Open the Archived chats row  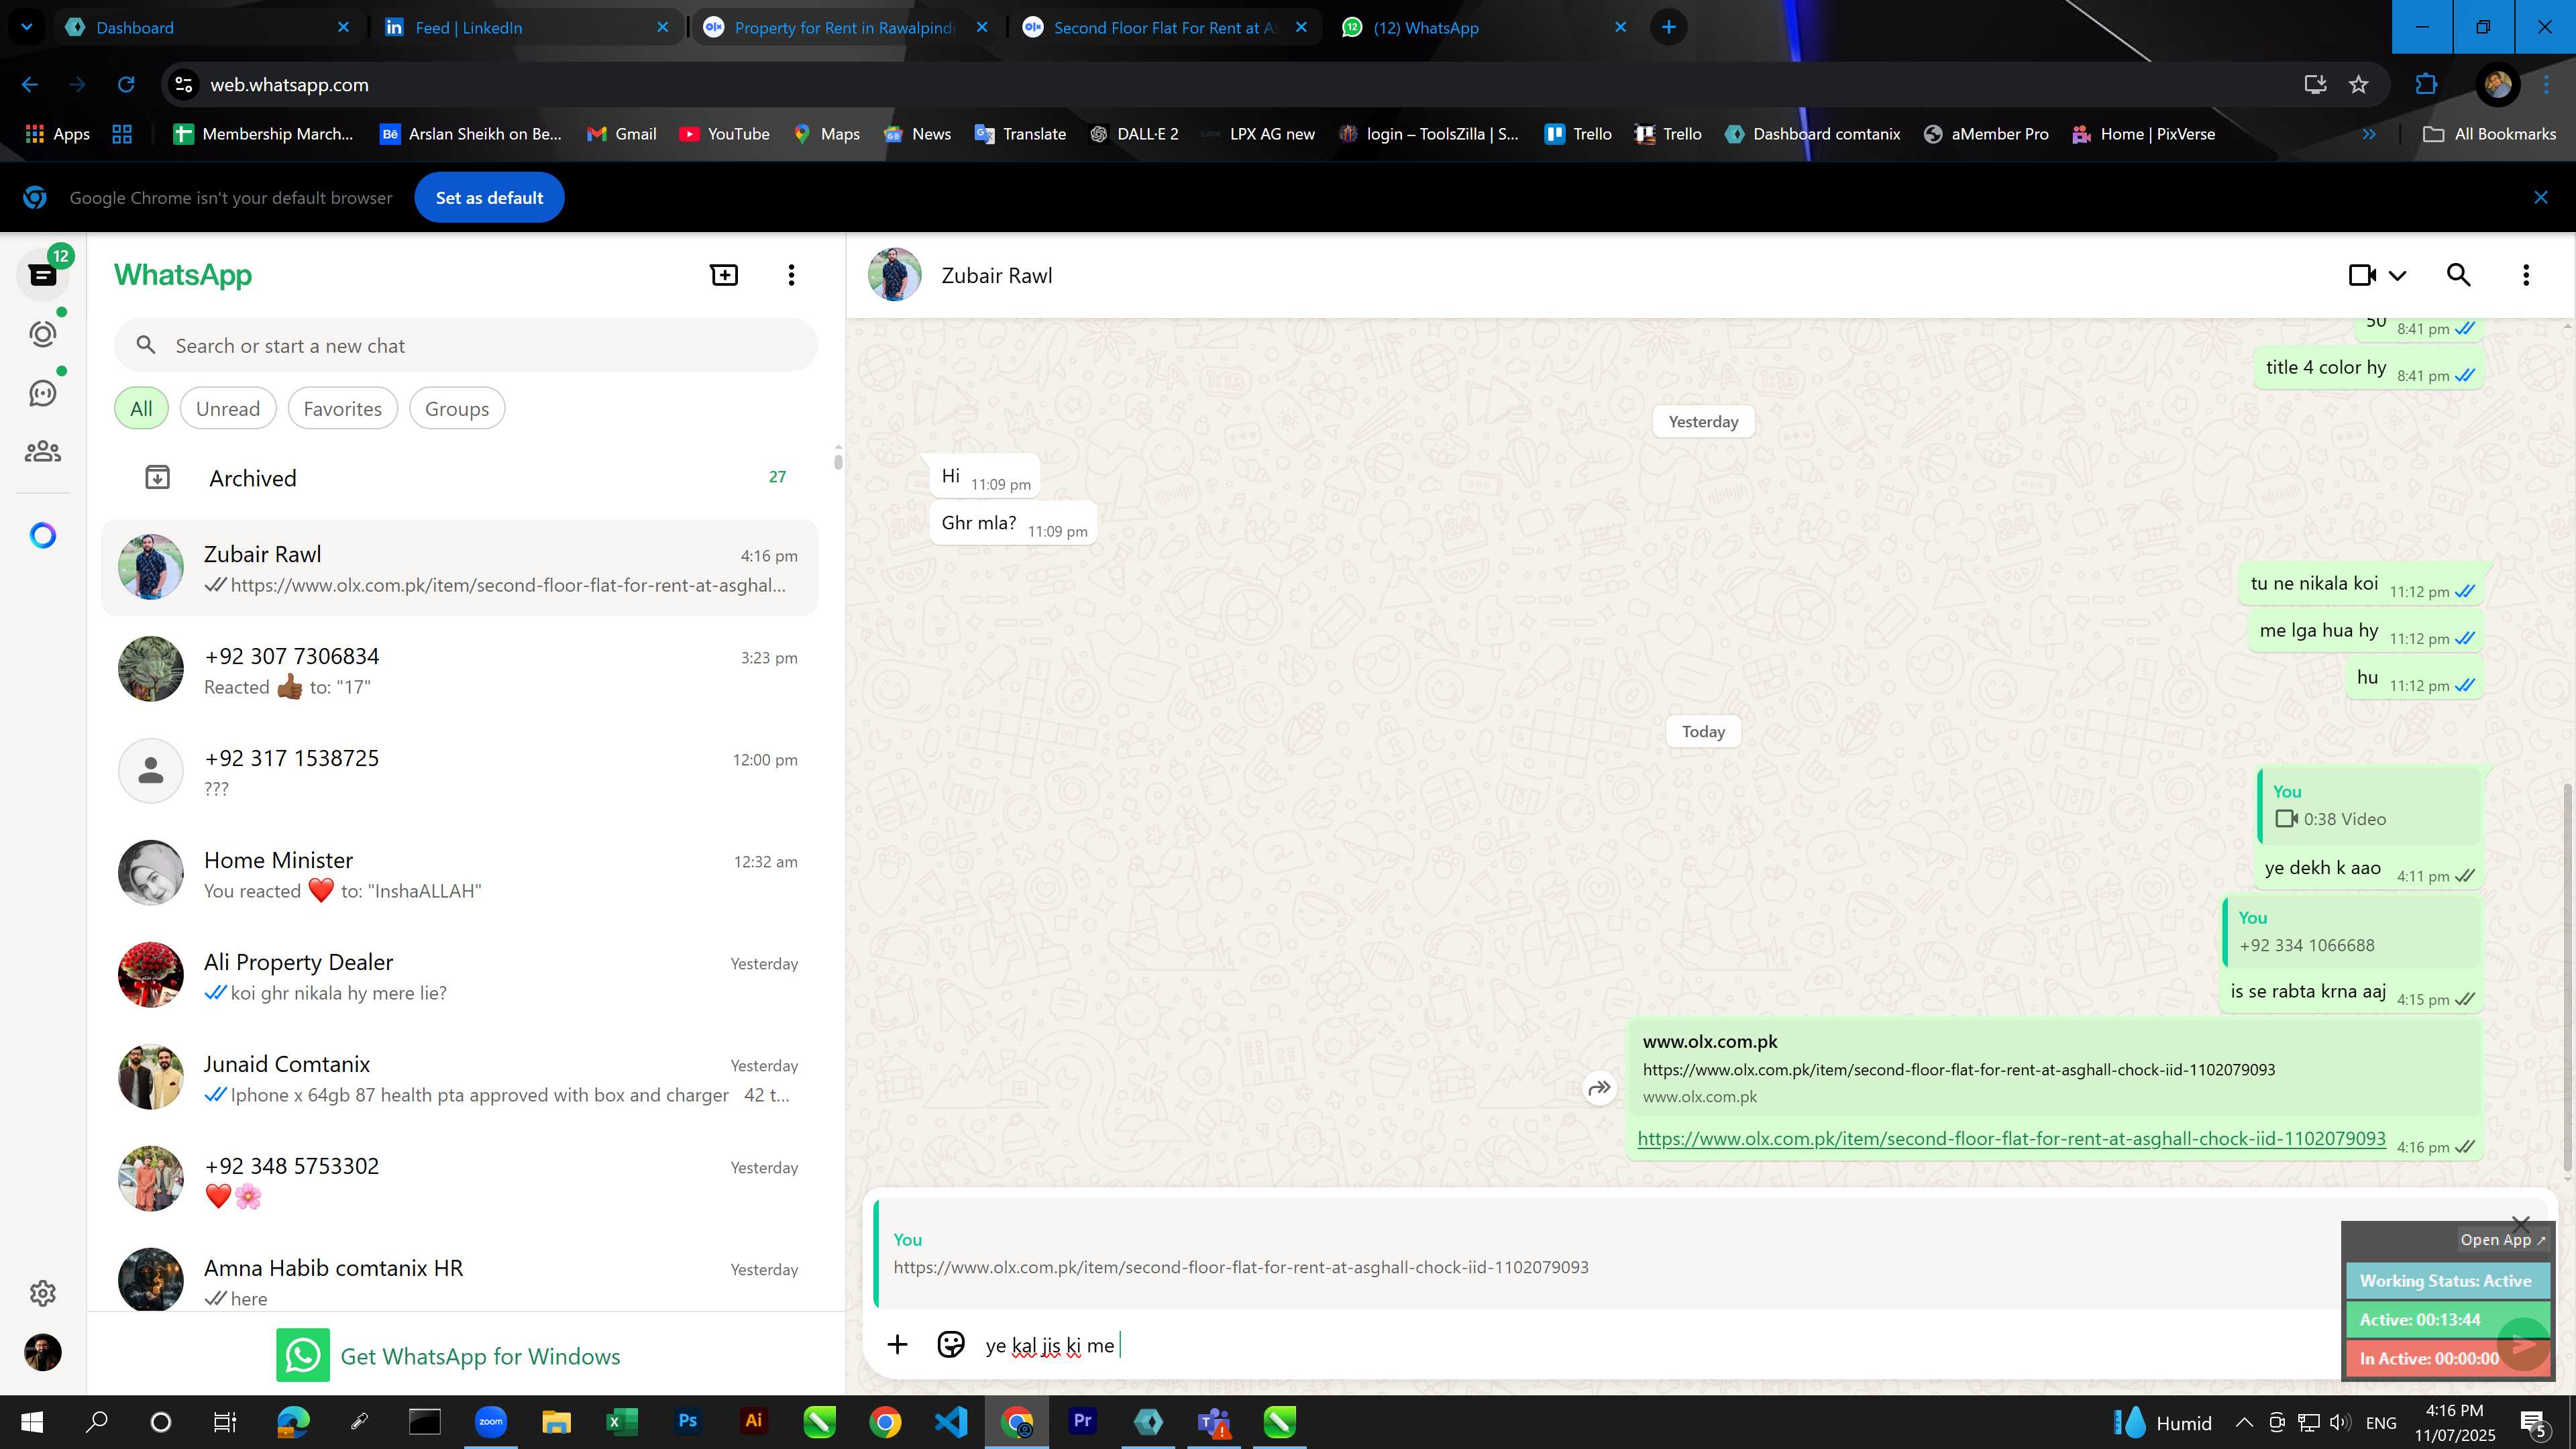click(460, 478)
